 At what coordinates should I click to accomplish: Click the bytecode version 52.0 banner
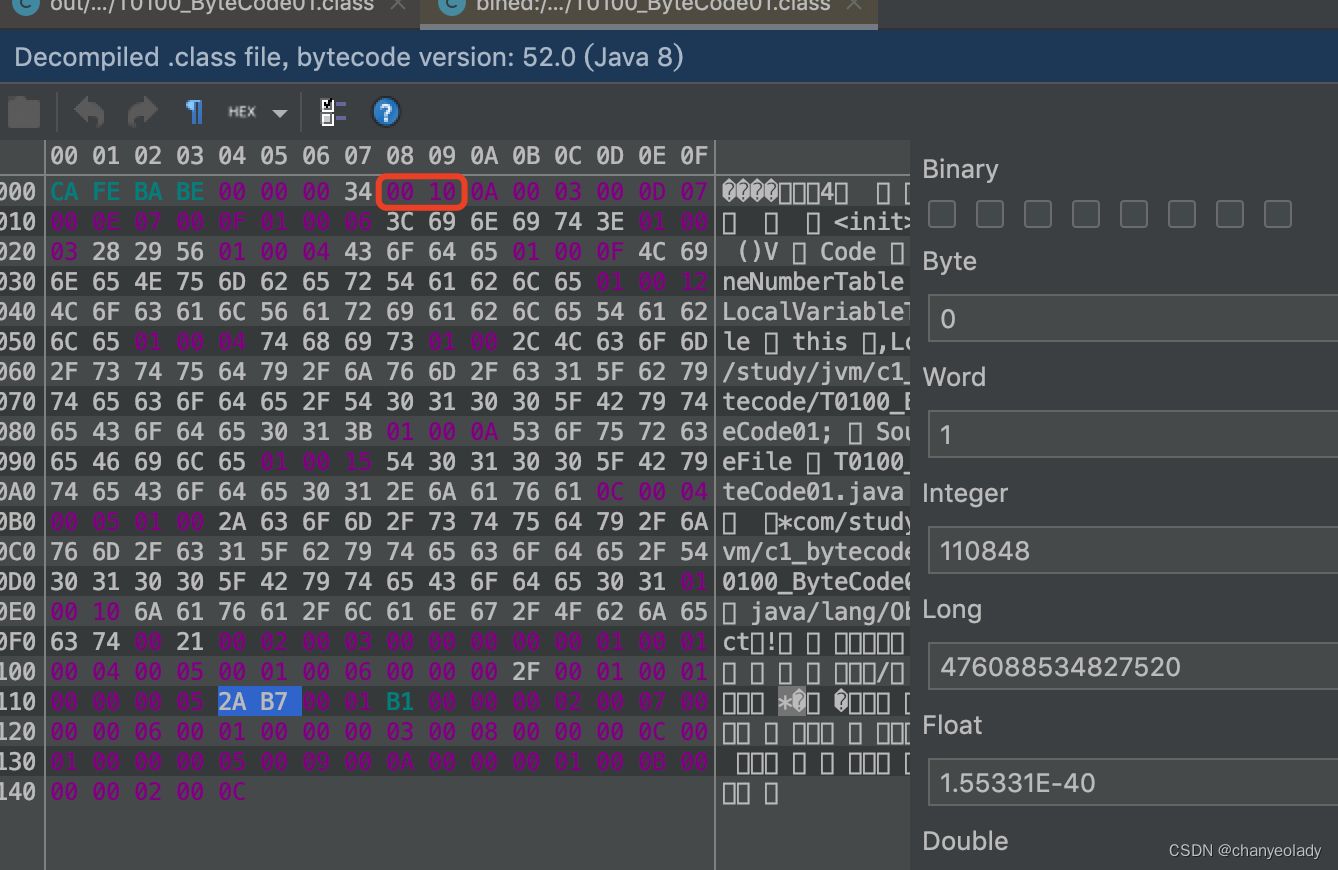click(350, 57)
